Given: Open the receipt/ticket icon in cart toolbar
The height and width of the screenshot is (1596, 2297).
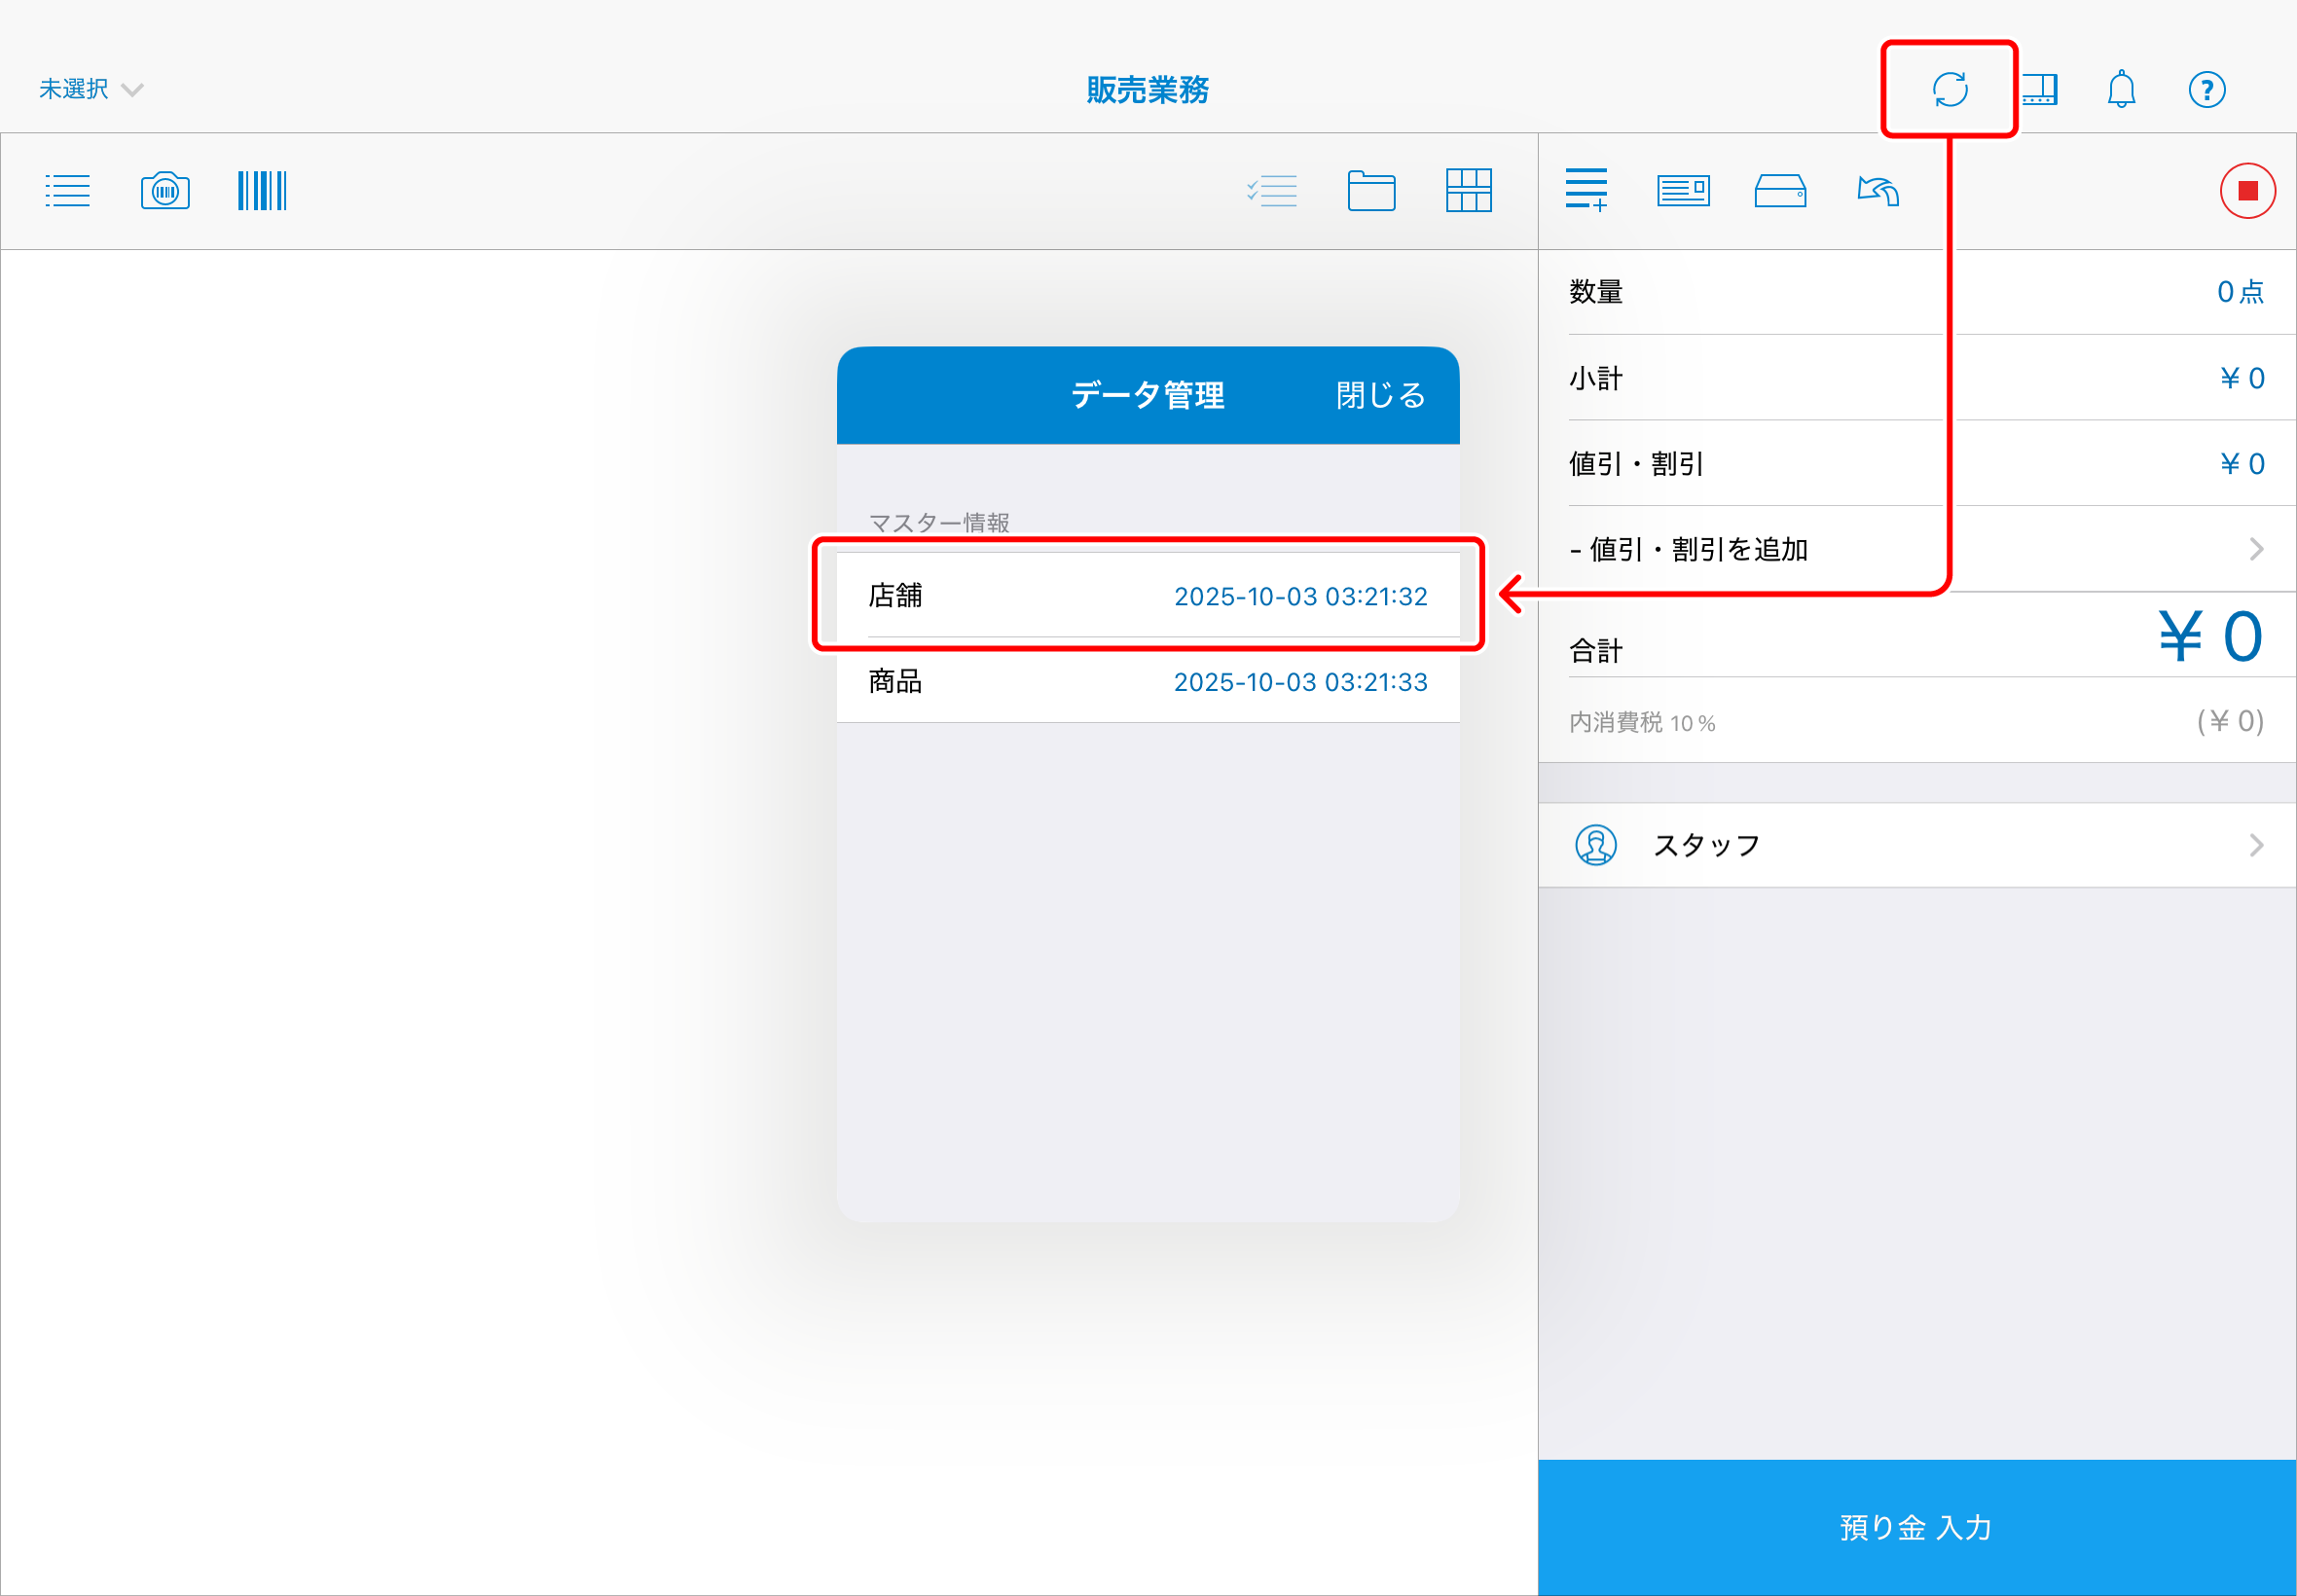Looking at the screenshot, I should (1683, 190).
